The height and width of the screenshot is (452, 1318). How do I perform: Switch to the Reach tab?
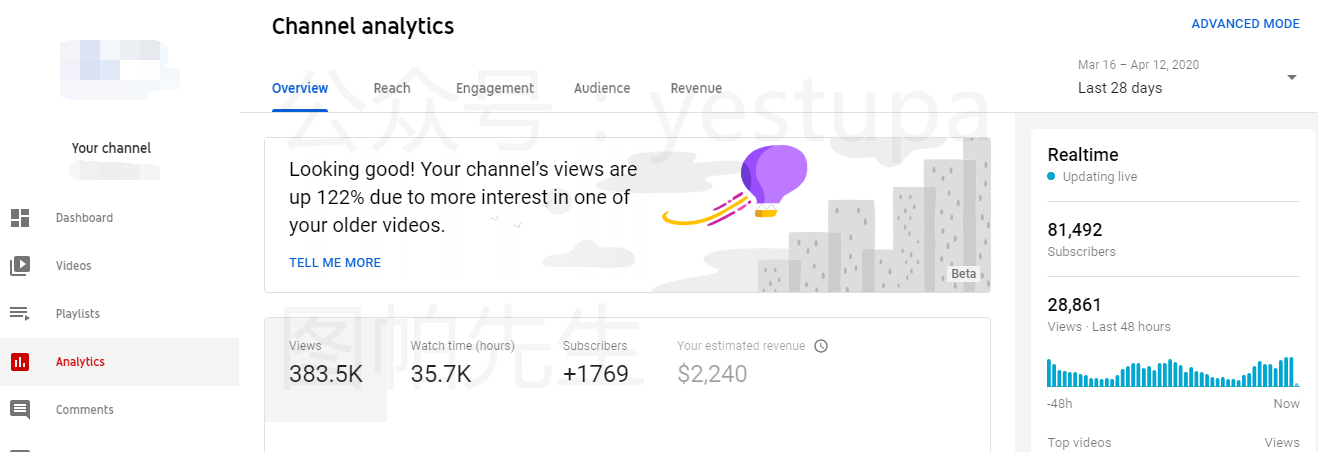coord(392,88)
